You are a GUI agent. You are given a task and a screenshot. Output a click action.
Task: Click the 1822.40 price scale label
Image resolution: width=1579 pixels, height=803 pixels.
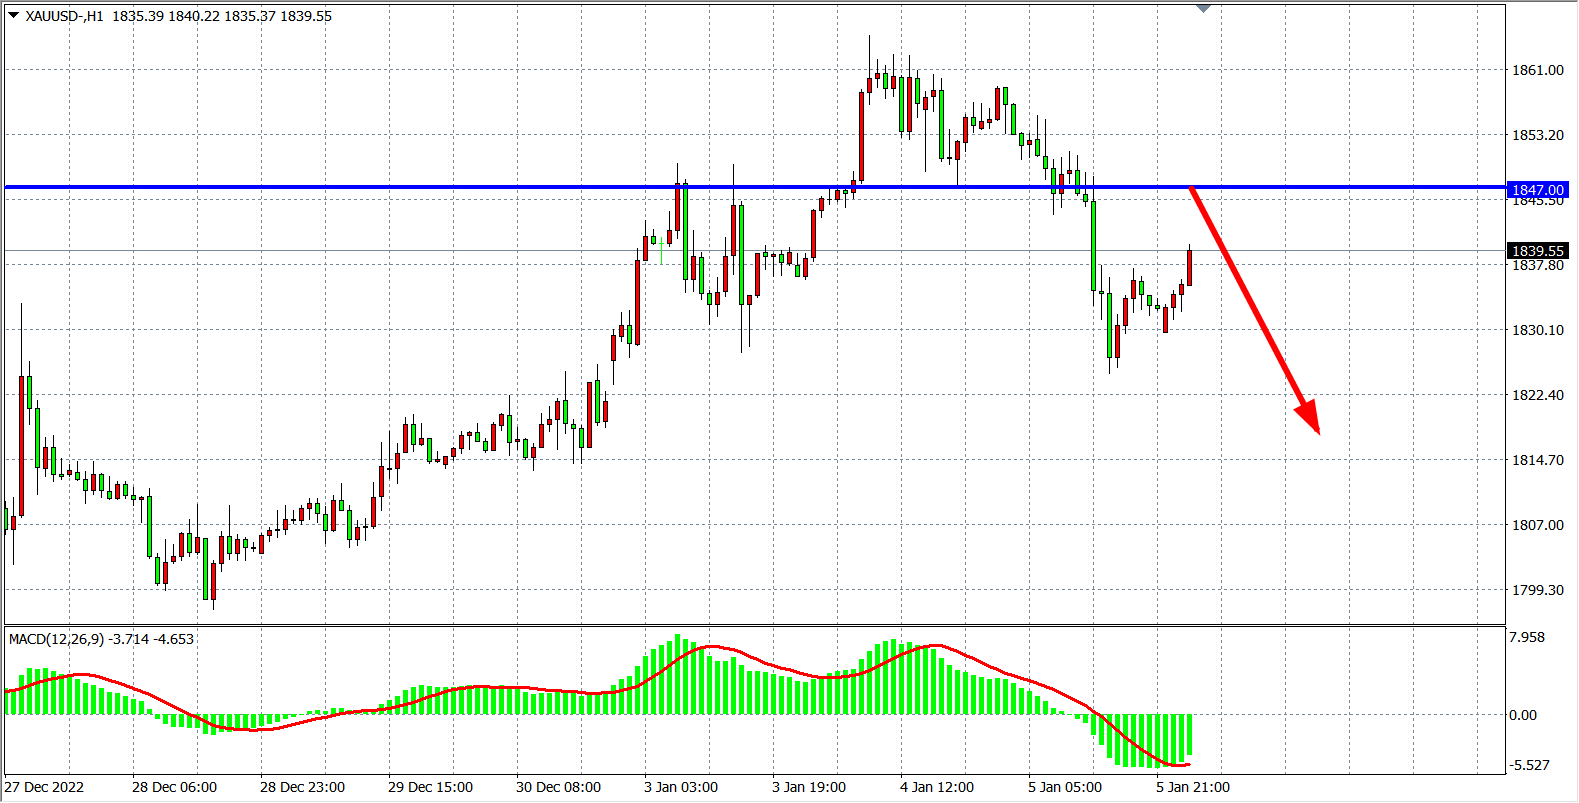(x=1538, y=395)
